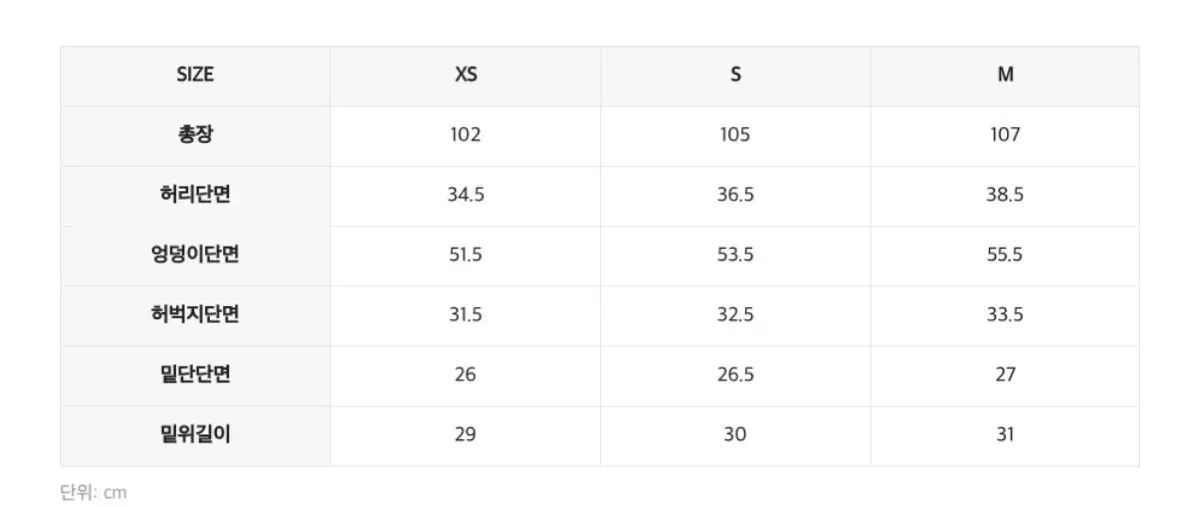Click the S 허벅지단면 value 32.5
This screenshot has height=507, width=1200.
735,315
